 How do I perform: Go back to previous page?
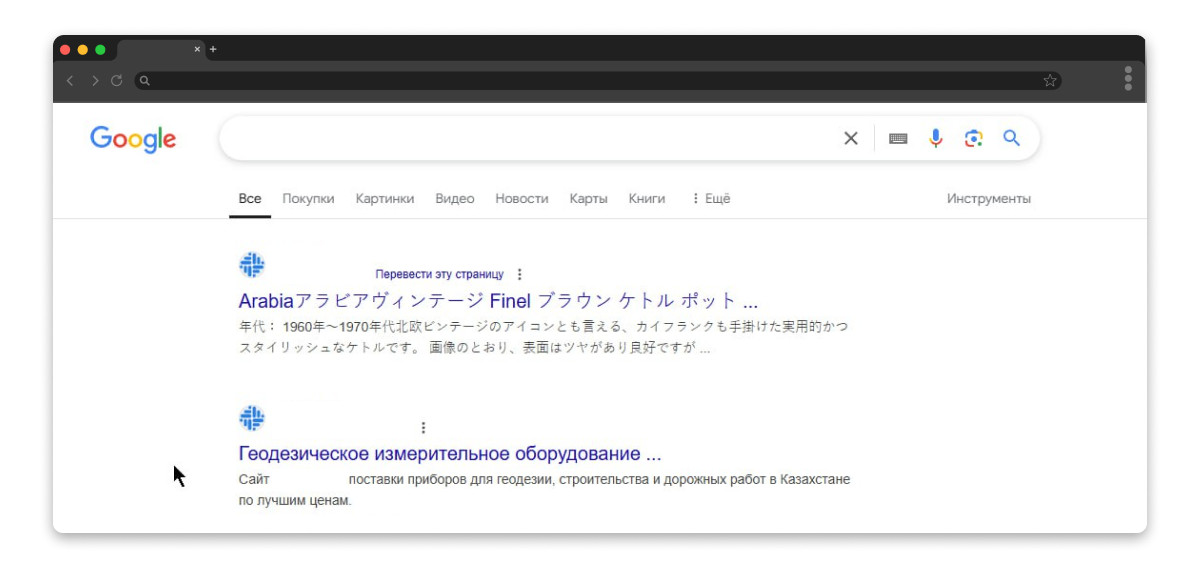70,81
